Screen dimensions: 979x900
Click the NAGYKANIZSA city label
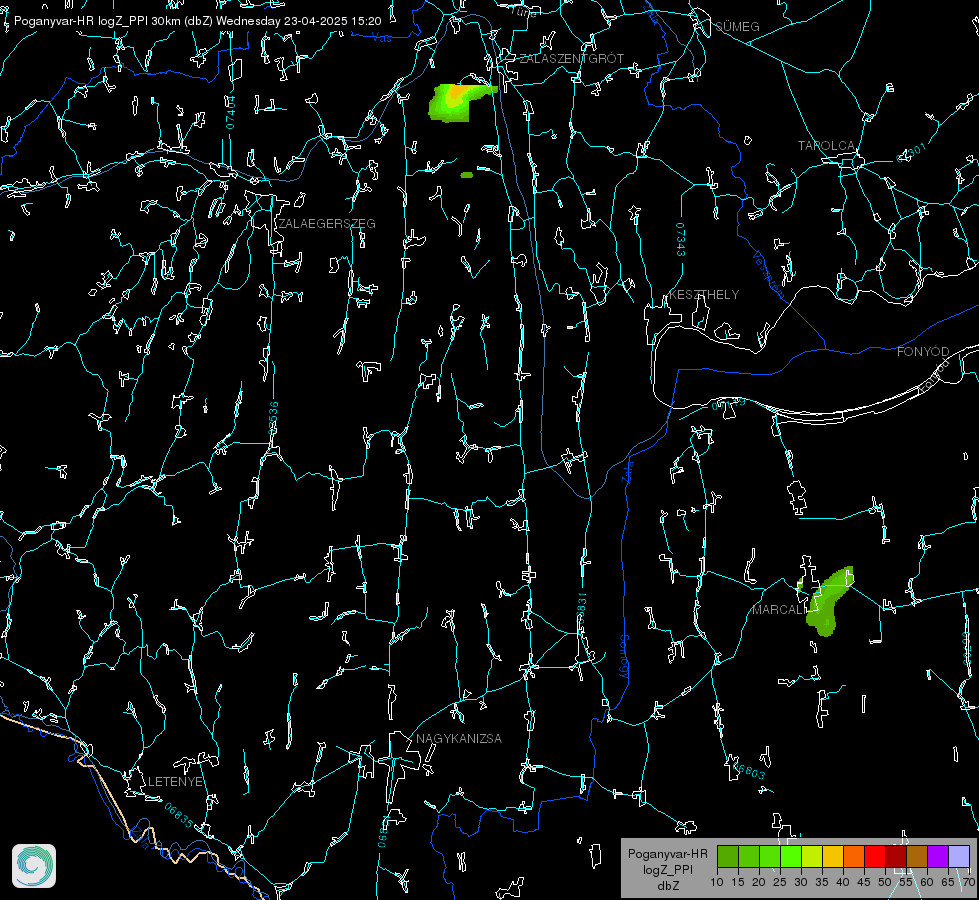coord(459,739)
